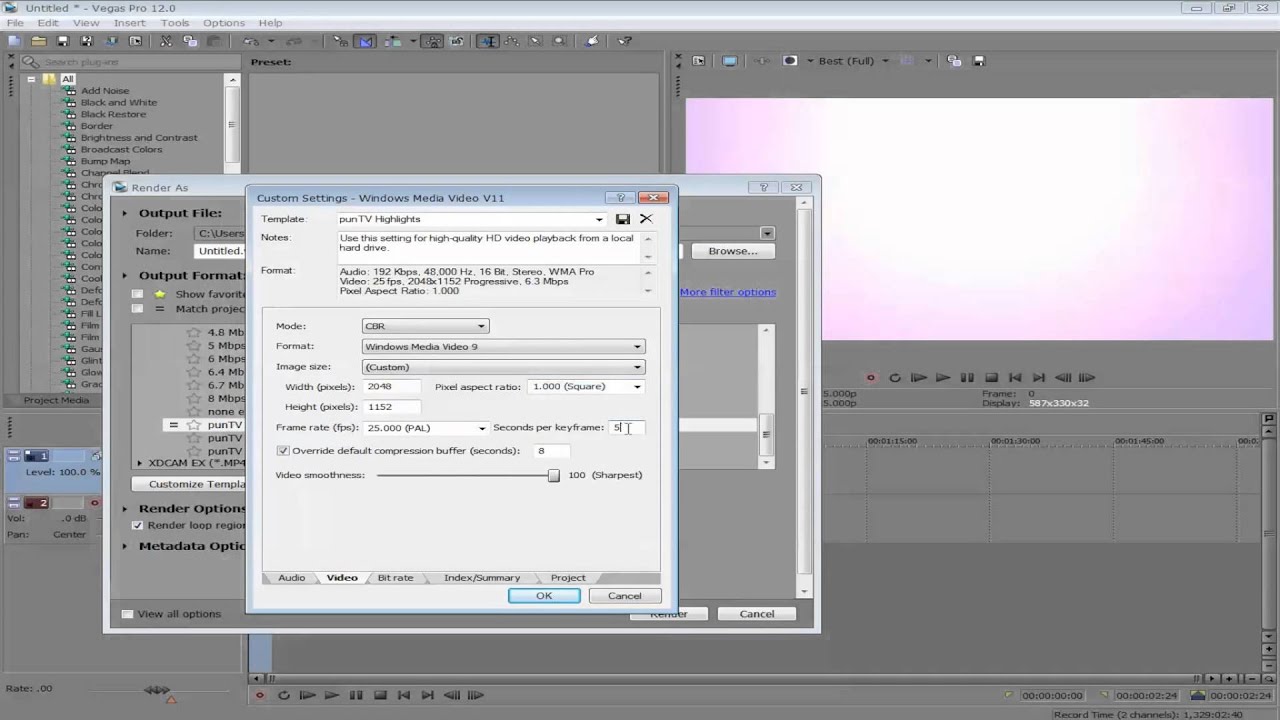This screenshot has height=720, width=1280.
Task: Click the Open folder toolbar icon
Action: pos(38,41)
